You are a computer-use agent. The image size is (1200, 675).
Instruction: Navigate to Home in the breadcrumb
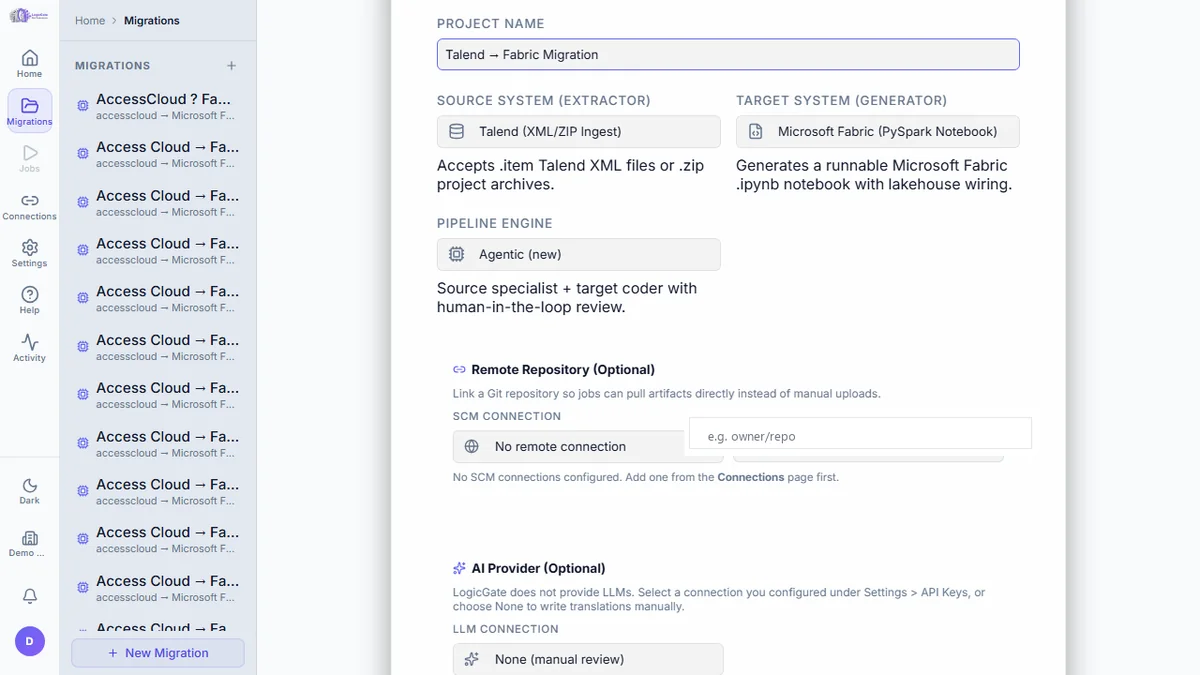tap(90, 20)
